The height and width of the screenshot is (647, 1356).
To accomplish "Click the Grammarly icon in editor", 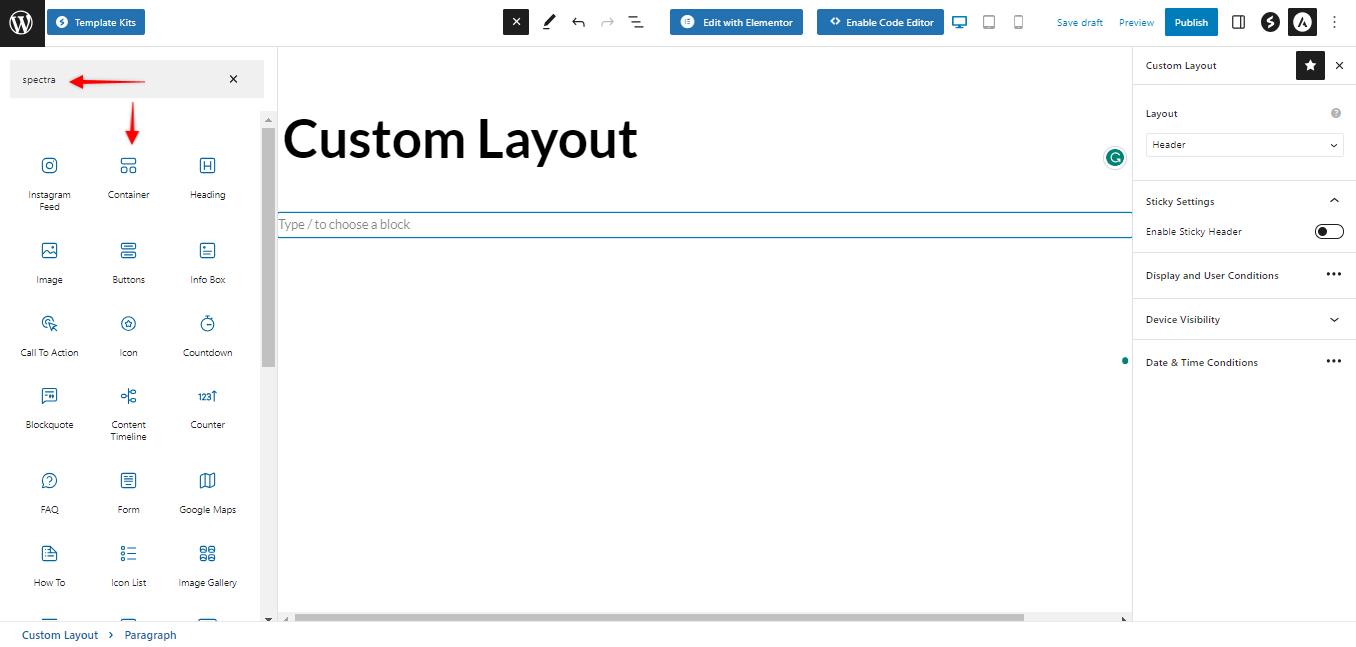I will click(1115, 157).
